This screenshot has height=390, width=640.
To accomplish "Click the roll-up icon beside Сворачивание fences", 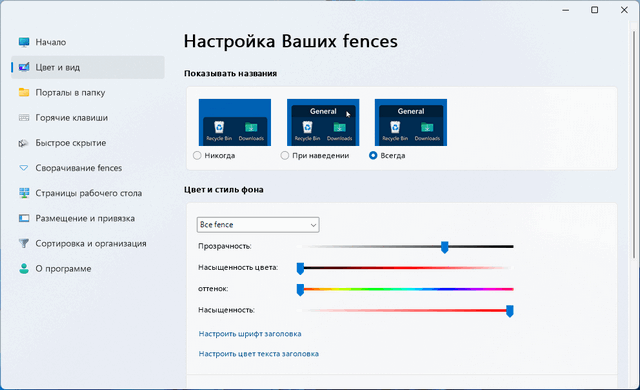I will 24,168.
